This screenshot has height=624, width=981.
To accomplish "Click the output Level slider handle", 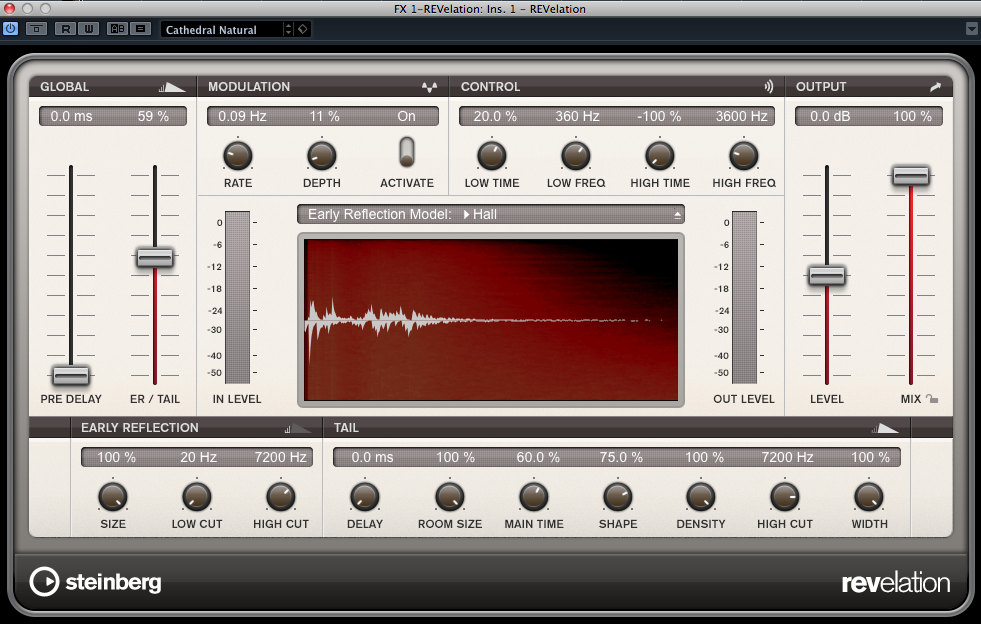I will coord(826,275).
